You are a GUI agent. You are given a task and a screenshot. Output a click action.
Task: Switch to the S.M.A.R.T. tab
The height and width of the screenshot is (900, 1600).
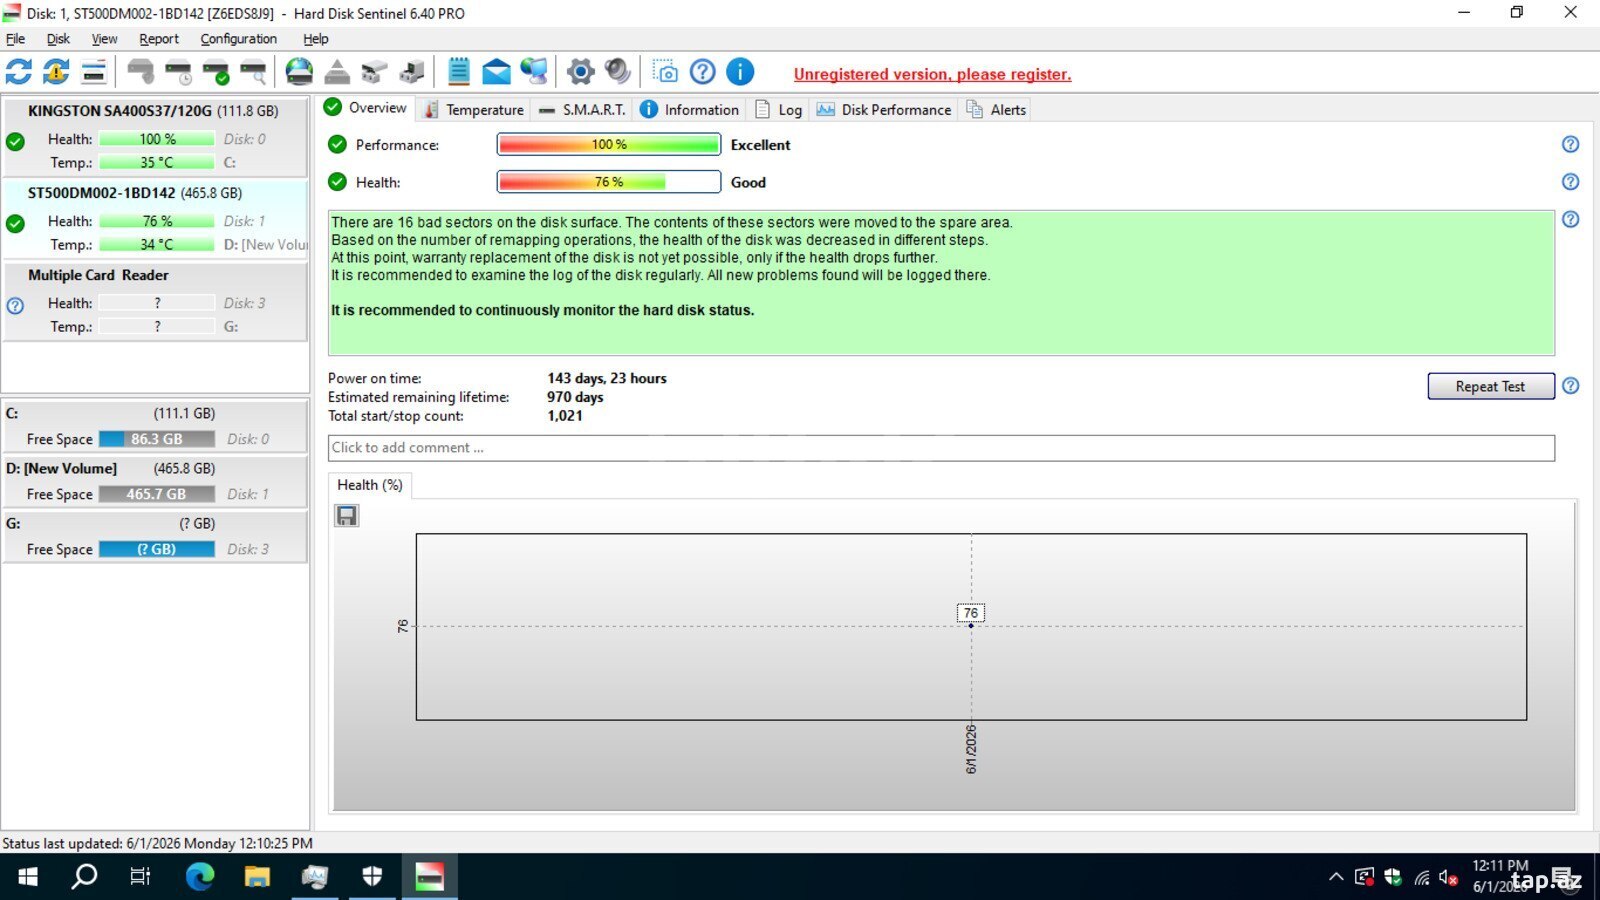coord(582,110)
